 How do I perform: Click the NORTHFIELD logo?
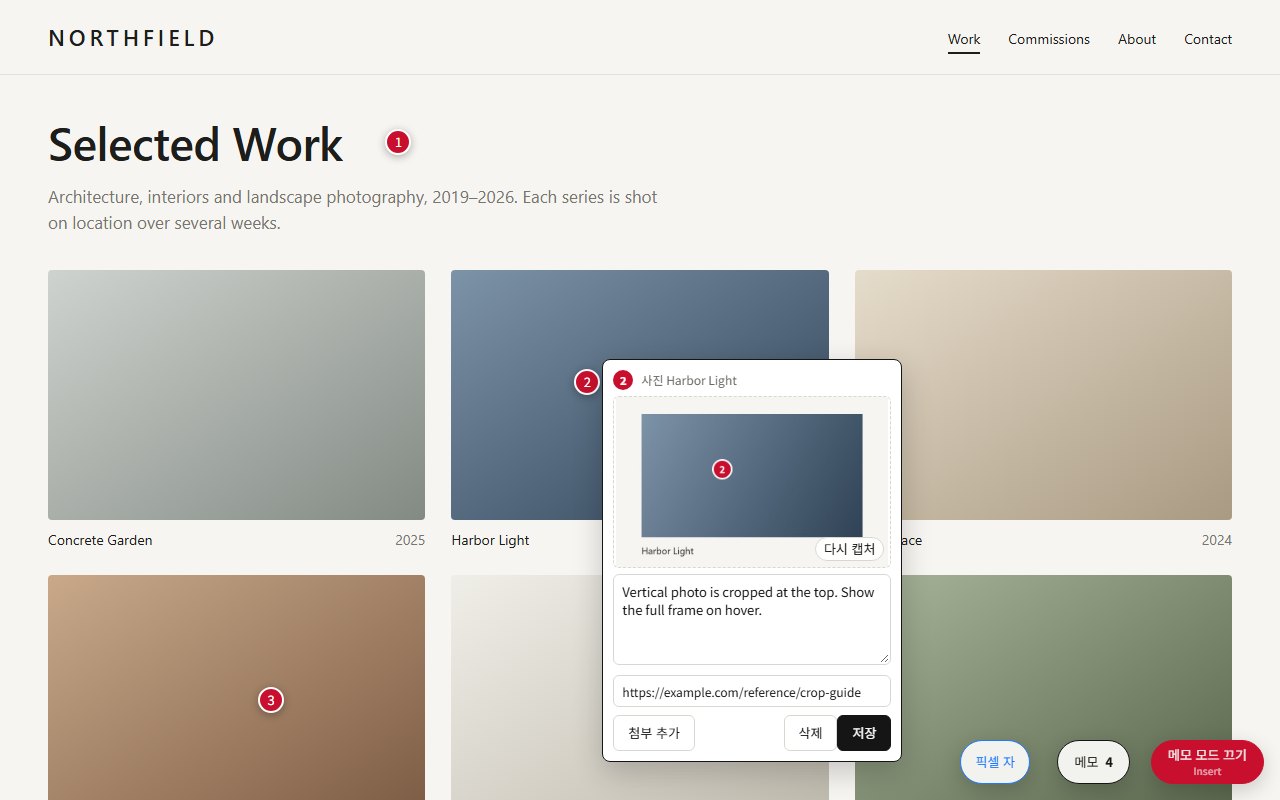[132, 39]
